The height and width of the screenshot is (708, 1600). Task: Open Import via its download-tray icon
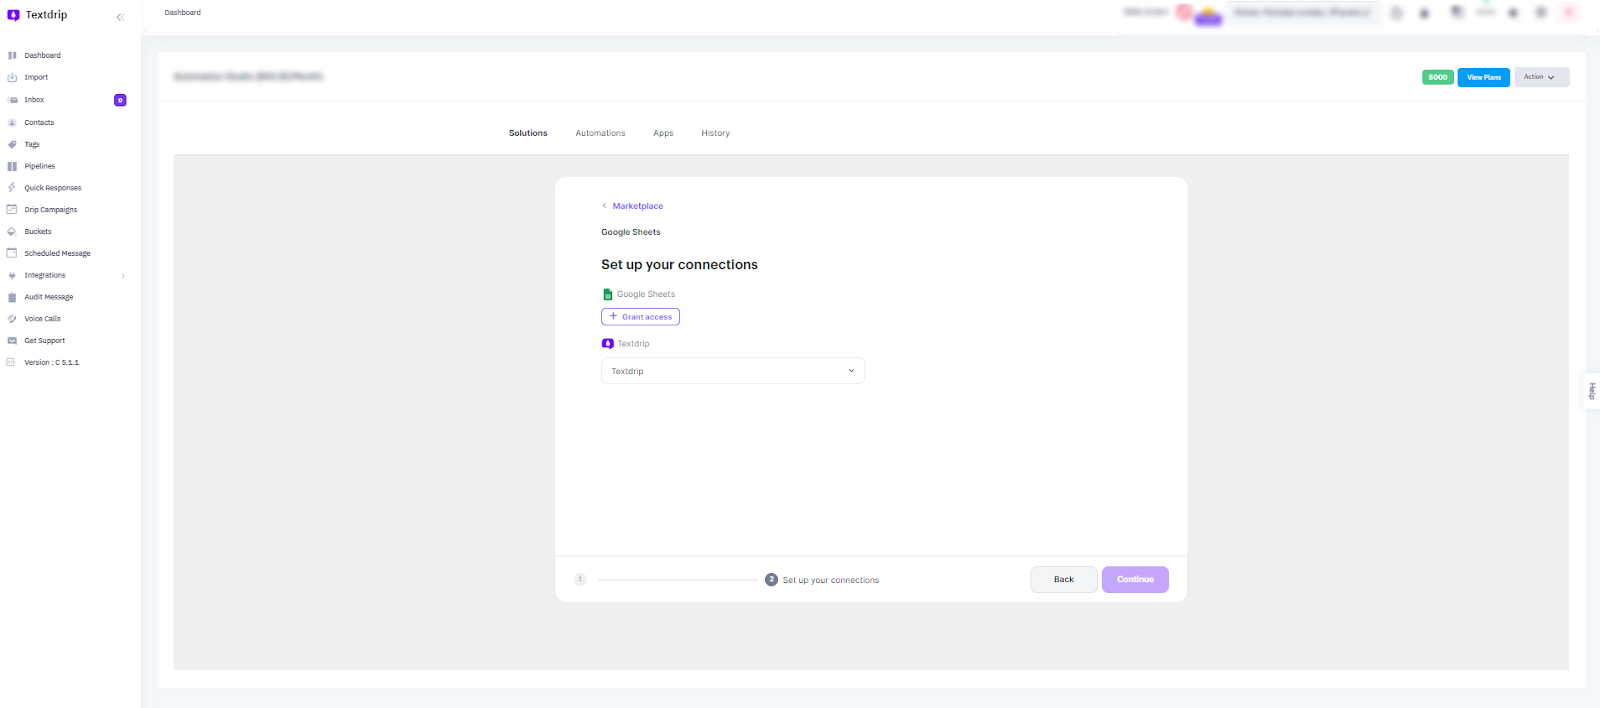click(x=12, y=77)
